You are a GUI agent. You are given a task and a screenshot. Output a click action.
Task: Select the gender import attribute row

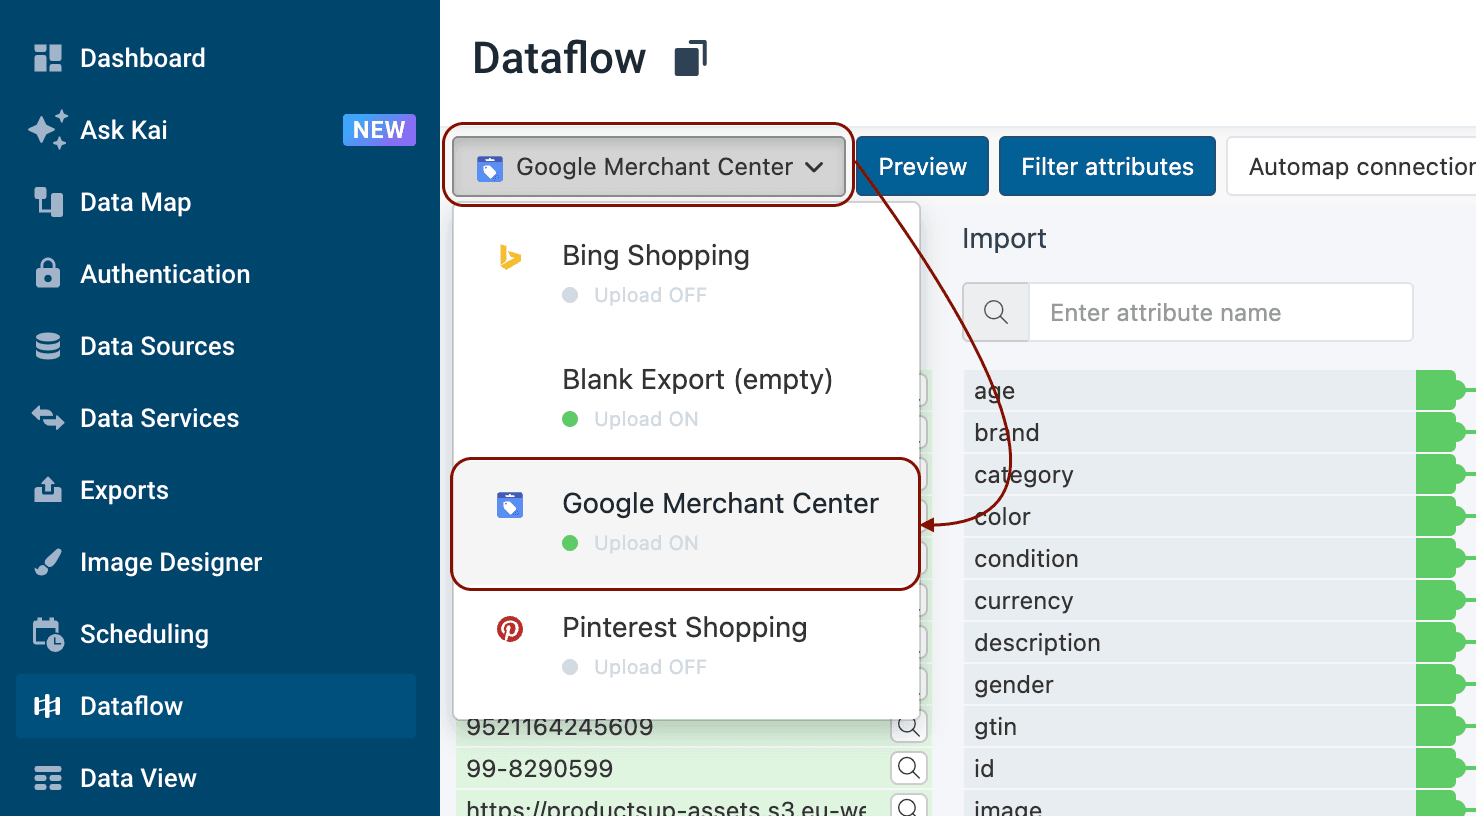1190,685
